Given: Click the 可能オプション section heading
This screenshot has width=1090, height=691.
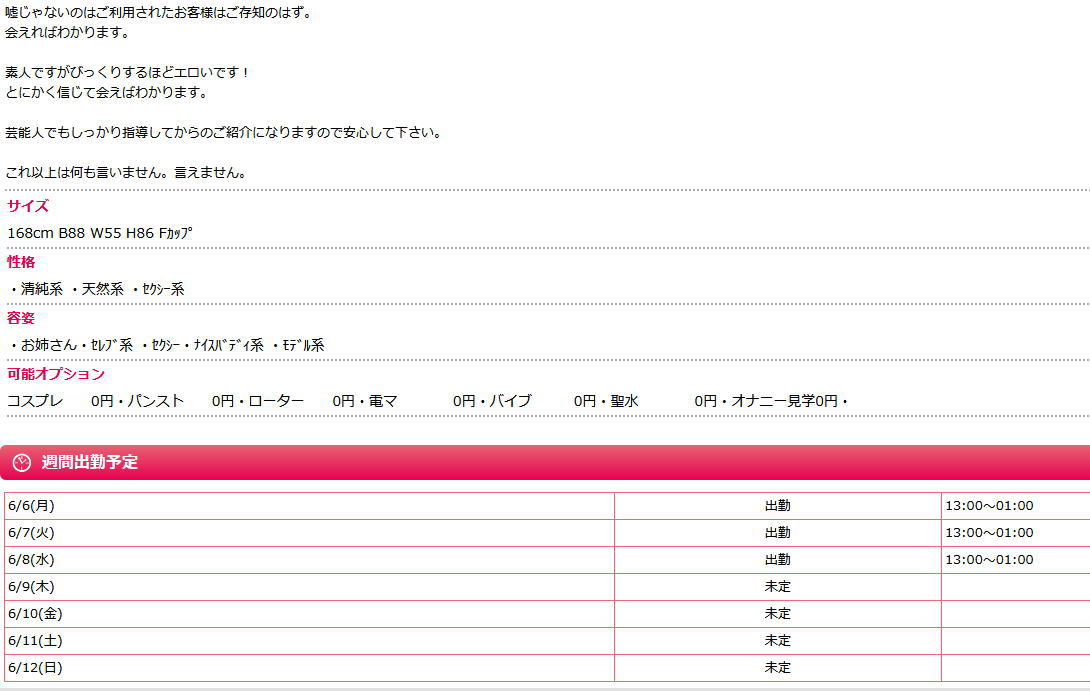Looking at the screenshot, I should pos(56,374).
